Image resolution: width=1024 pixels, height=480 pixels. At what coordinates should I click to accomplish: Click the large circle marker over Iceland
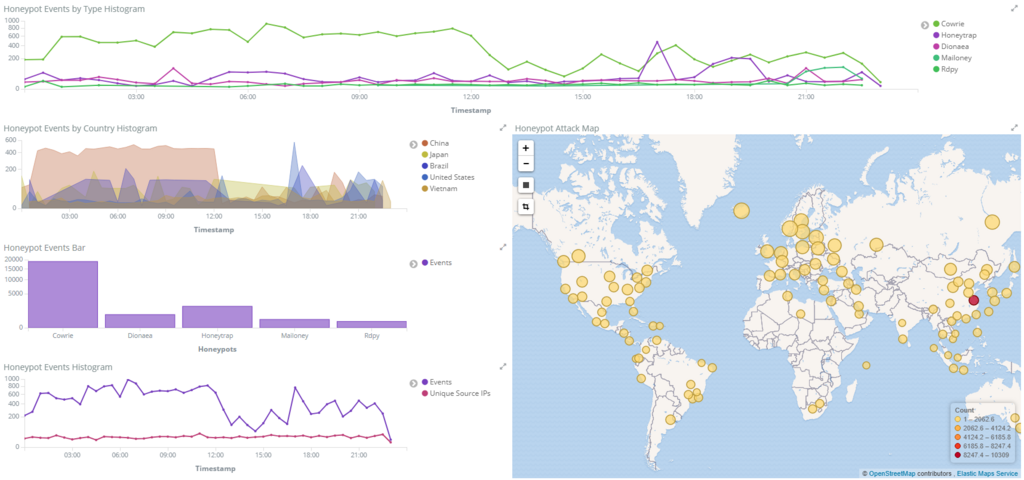(741, 210)
